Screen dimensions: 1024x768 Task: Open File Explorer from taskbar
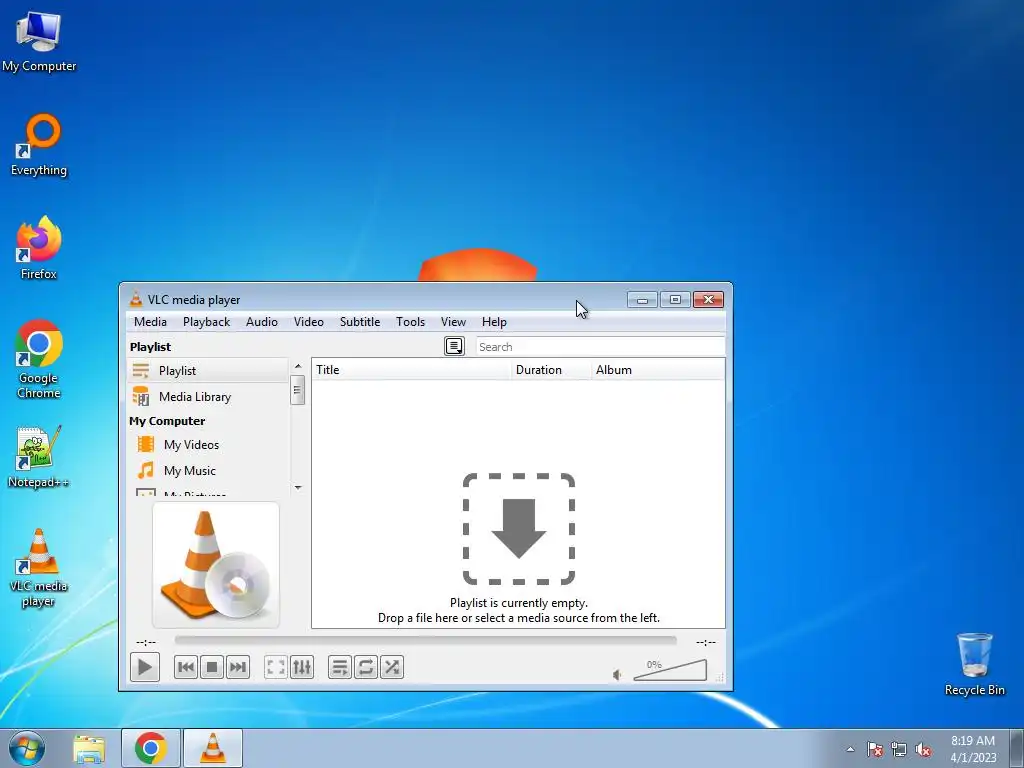coord(89,748)
